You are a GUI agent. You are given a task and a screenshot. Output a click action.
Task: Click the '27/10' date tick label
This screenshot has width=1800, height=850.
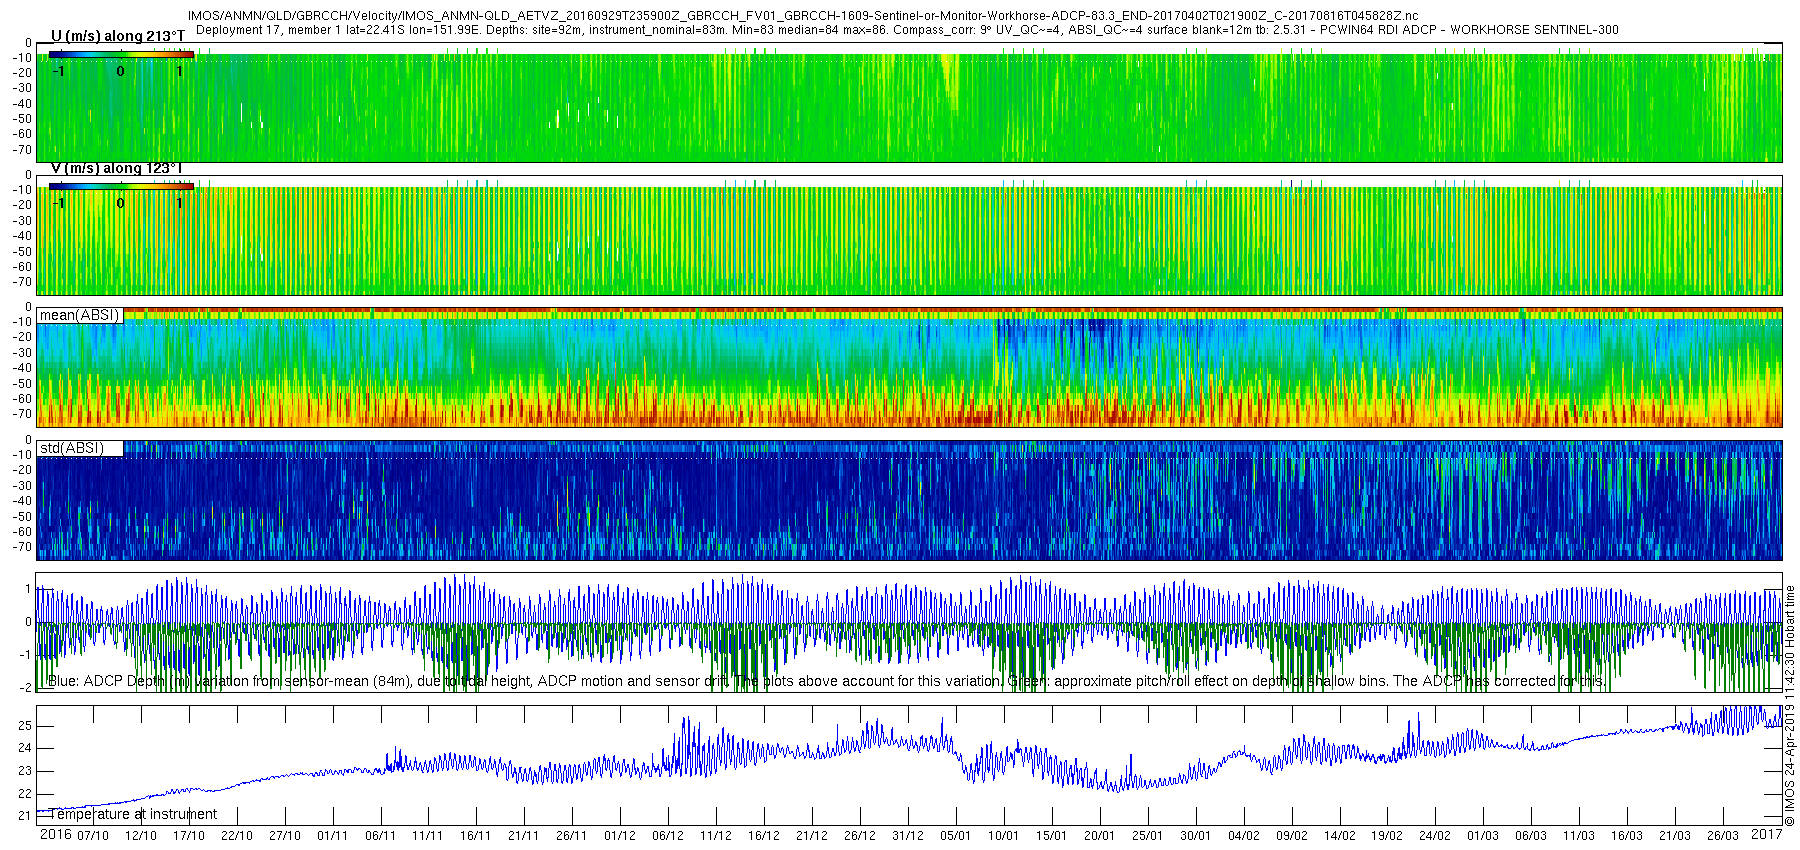[x=285, y=836]
